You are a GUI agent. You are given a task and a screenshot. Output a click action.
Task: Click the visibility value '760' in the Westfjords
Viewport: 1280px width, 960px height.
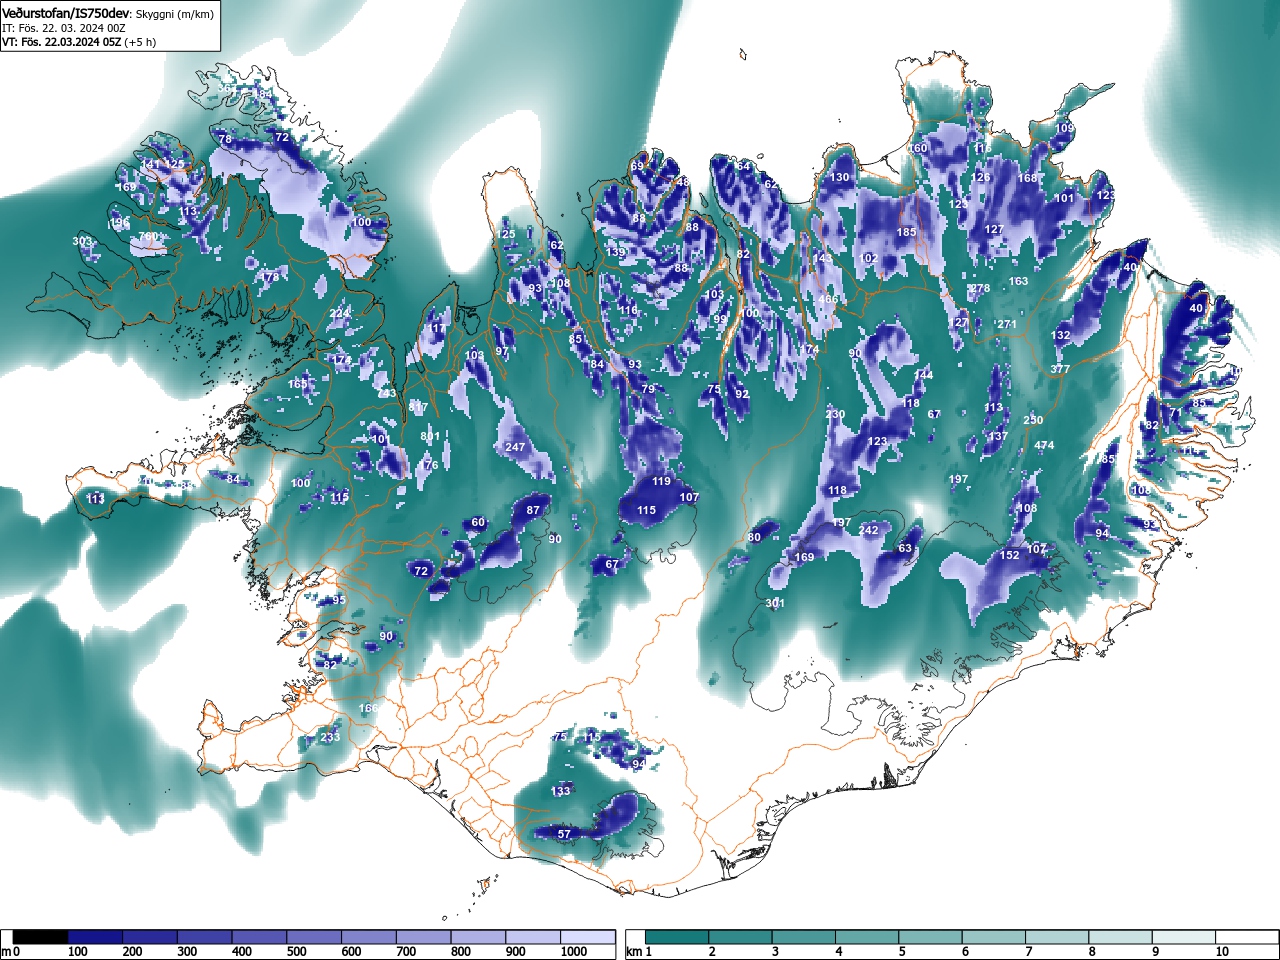click(x=149, y=237)
